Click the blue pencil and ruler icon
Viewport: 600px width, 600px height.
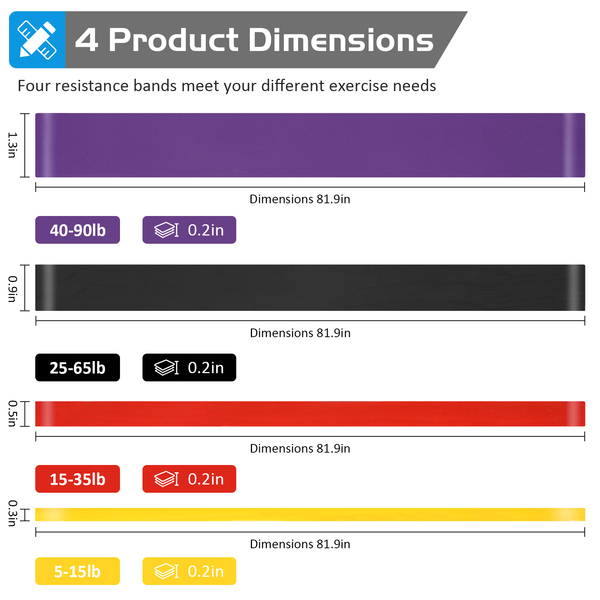(x=36, y=40)
